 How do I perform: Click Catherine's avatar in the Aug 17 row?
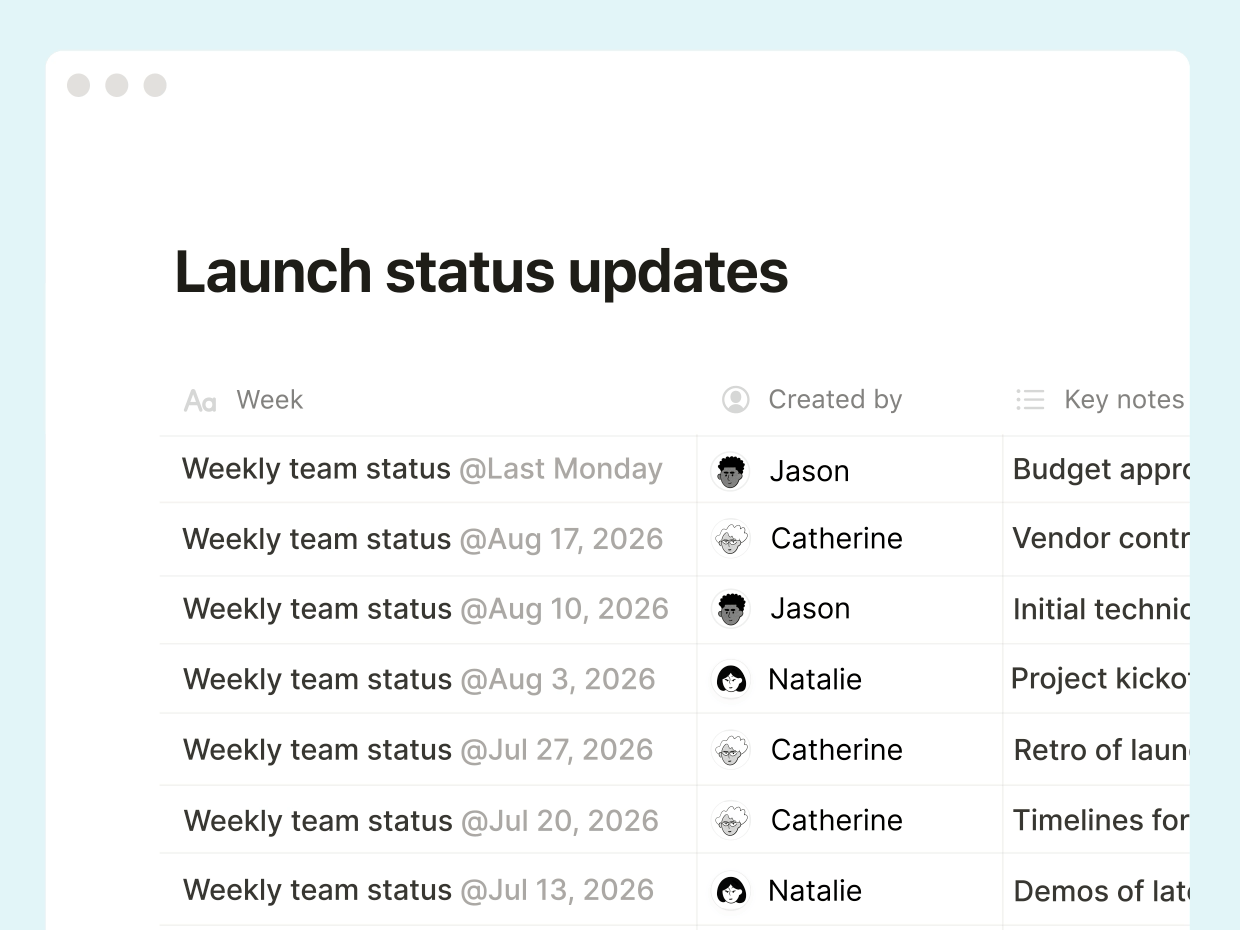731,539
